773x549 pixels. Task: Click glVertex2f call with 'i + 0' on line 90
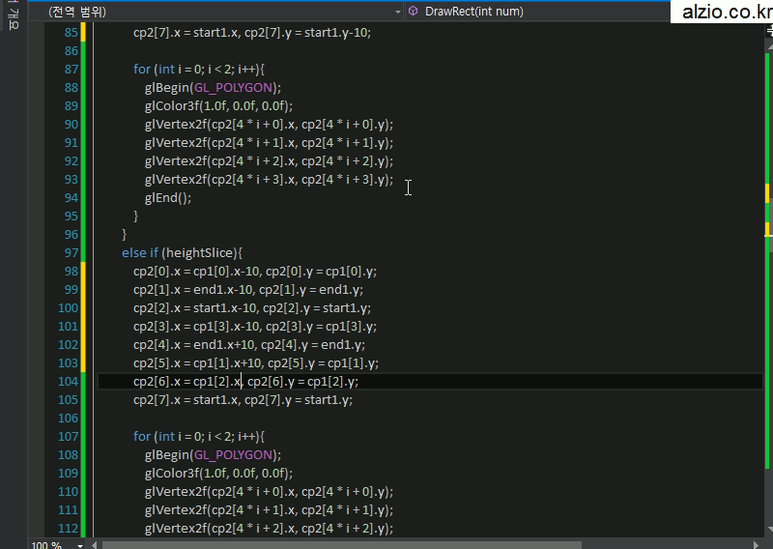pyautogui.click(x=269, y=124)
